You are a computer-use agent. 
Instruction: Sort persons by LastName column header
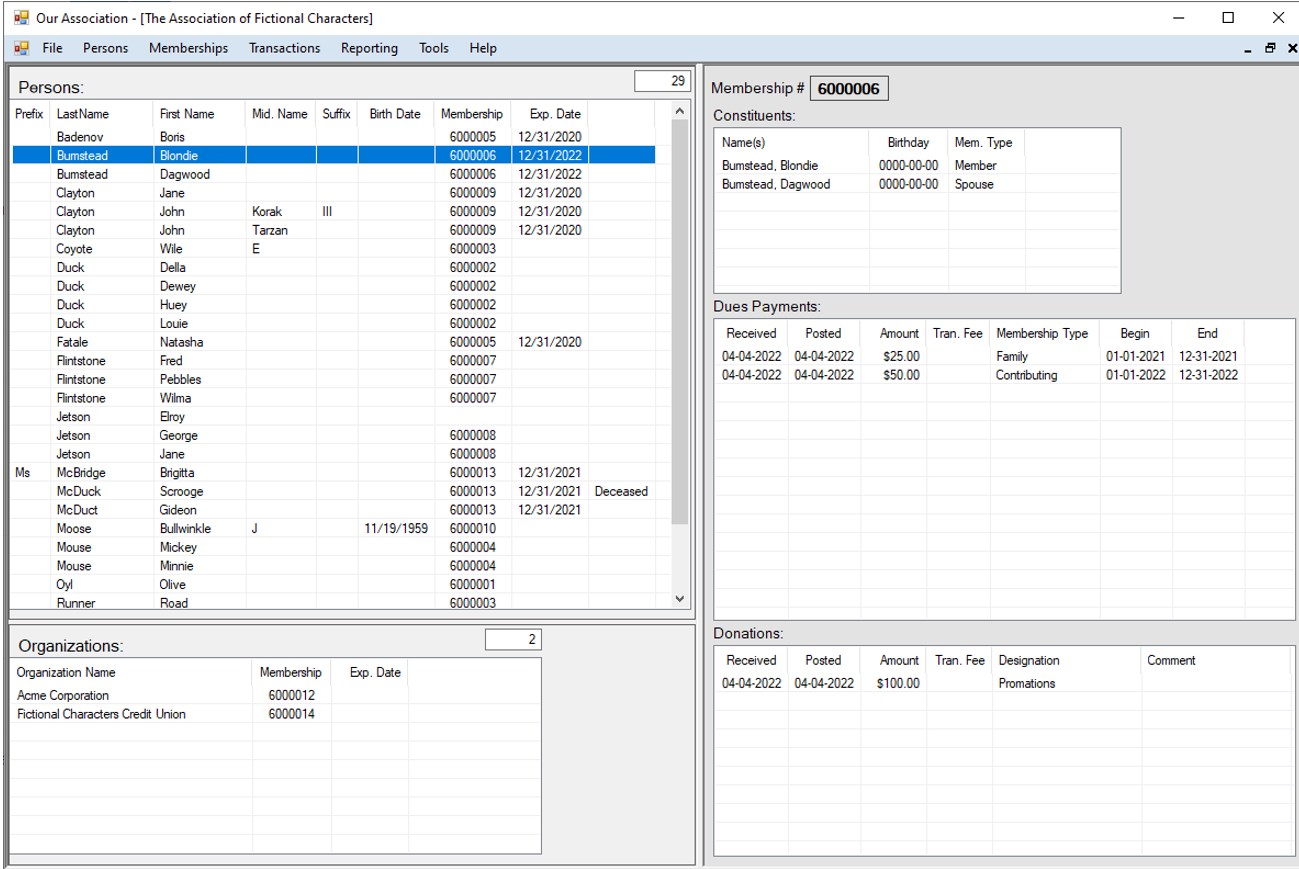click(x=82, y=114)
